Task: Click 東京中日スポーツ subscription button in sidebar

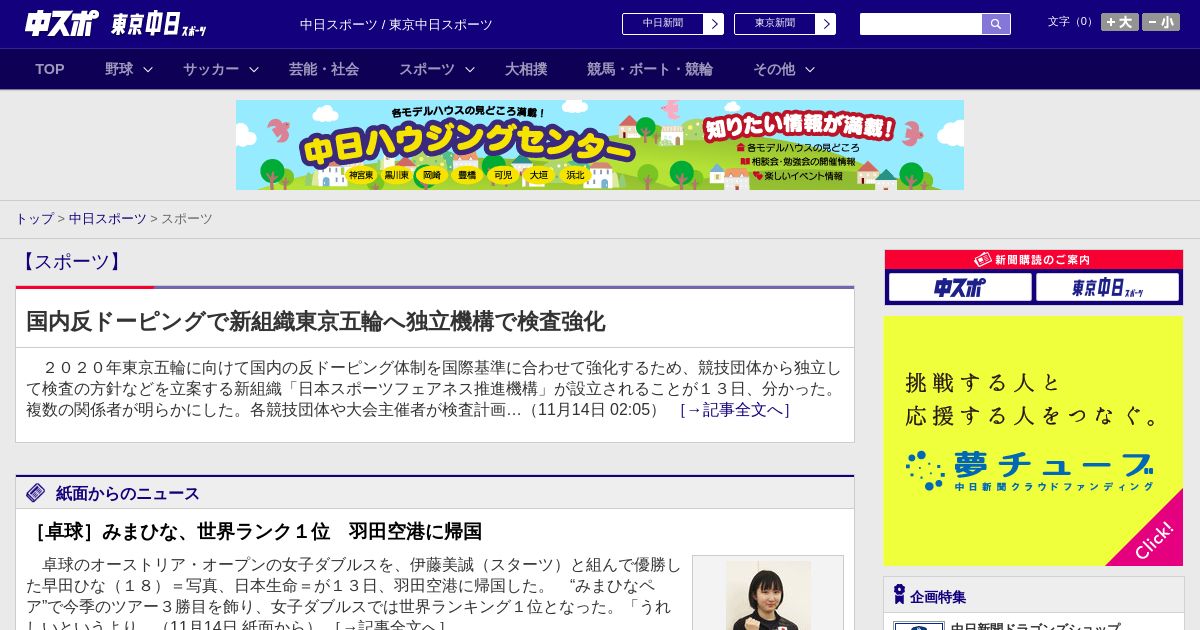Action: pos(1107,287)
